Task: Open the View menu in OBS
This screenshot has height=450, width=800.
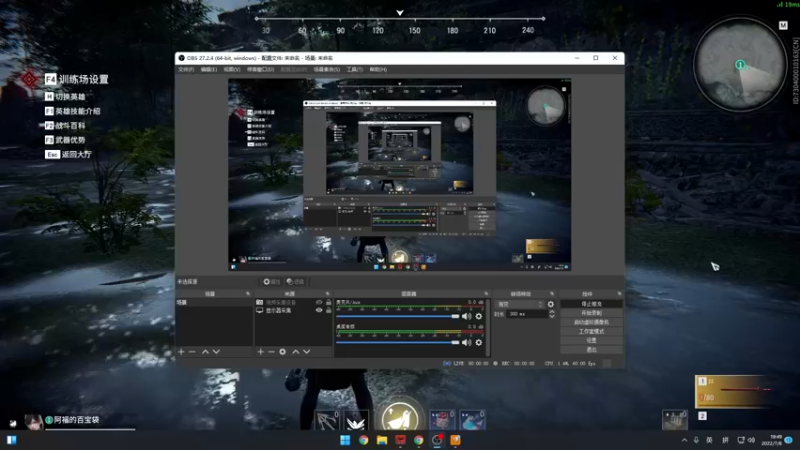Action: [232, 69]
